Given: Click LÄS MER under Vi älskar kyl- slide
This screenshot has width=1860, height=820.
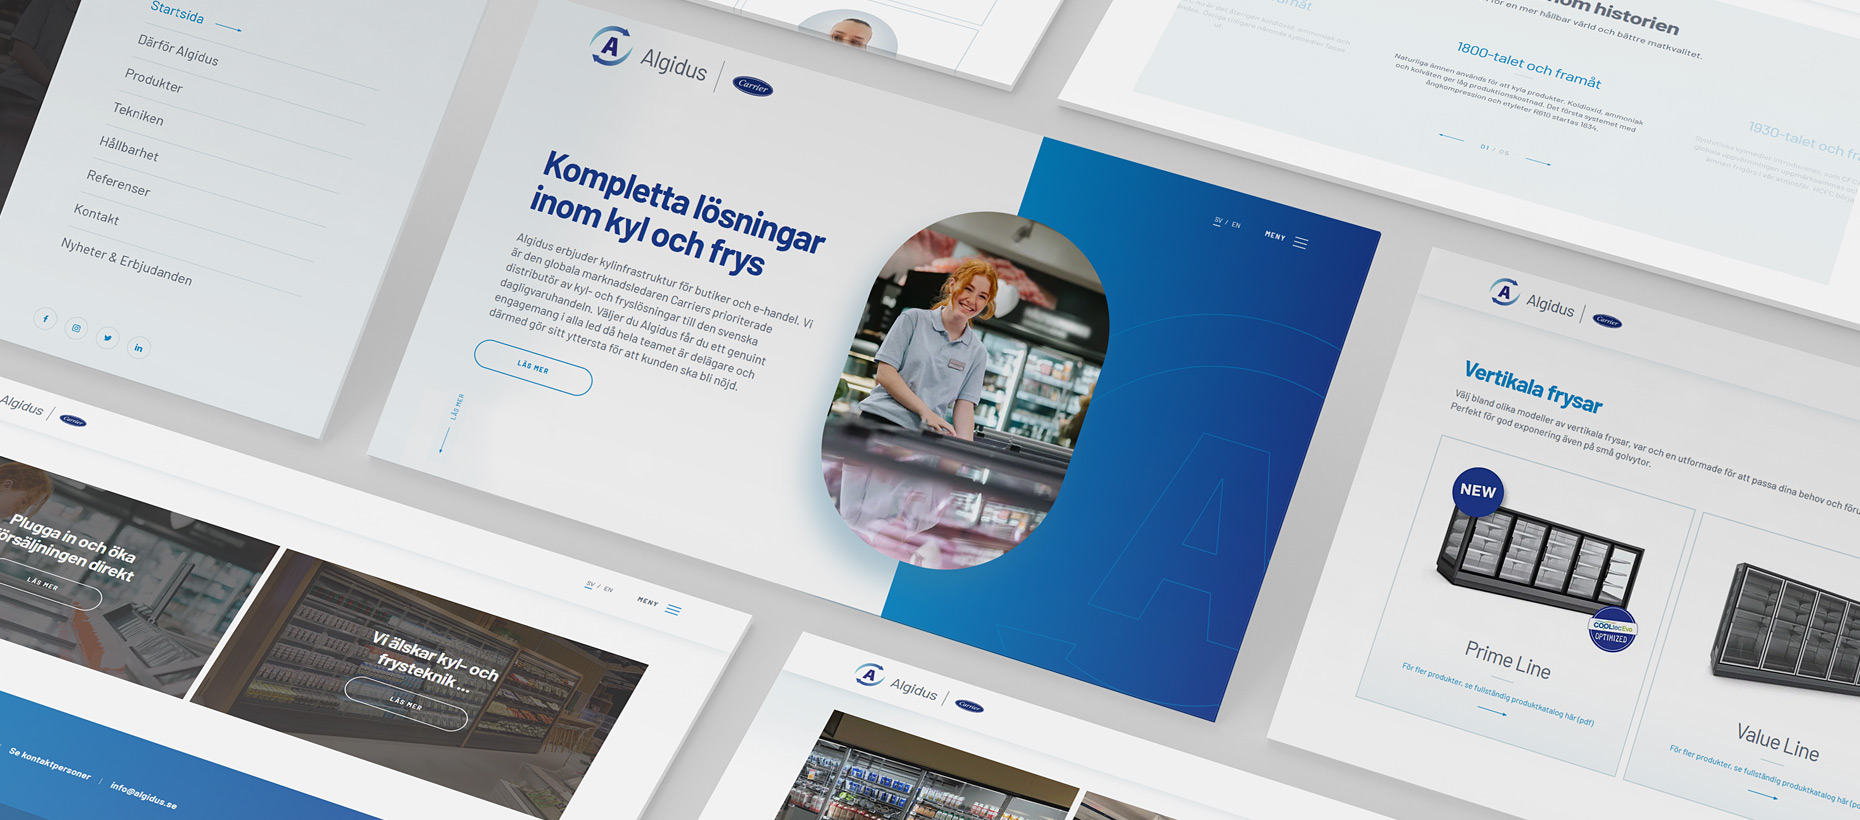Looking at the screenshot, I should coord(406,704).
